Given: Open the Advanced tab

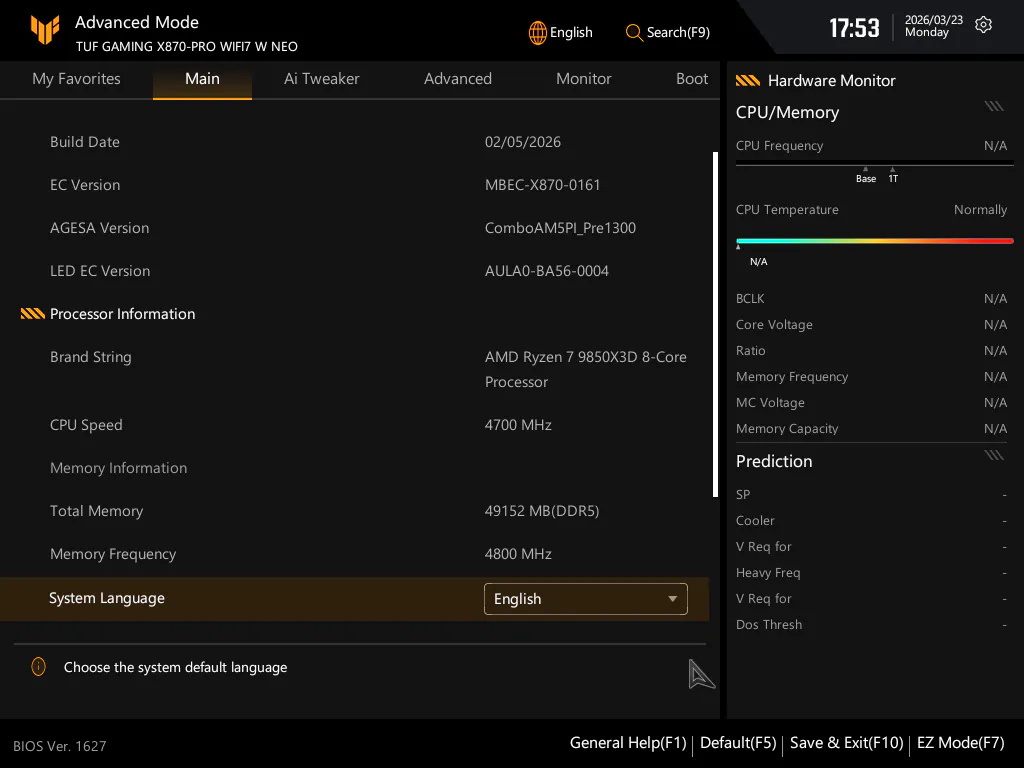Looking at the screenshot, I should (x=458, y=79).
